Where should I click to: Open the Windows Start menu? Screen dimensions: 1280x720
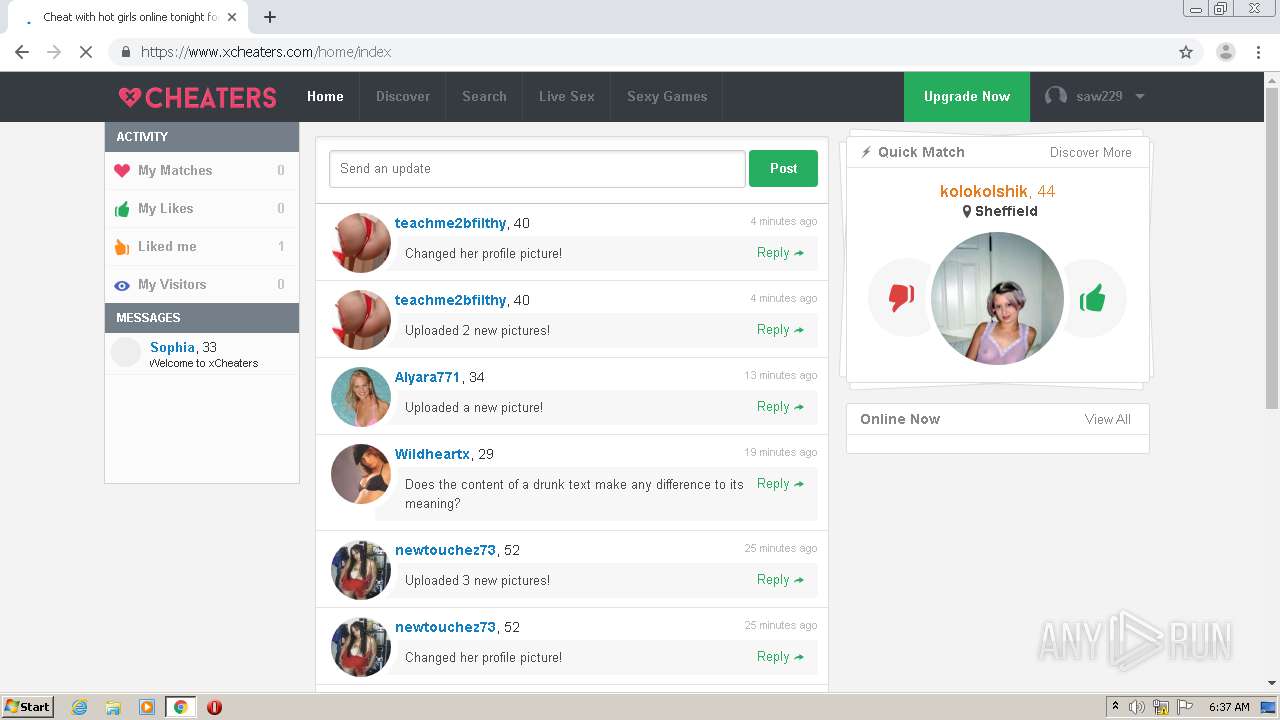(28, 707)
